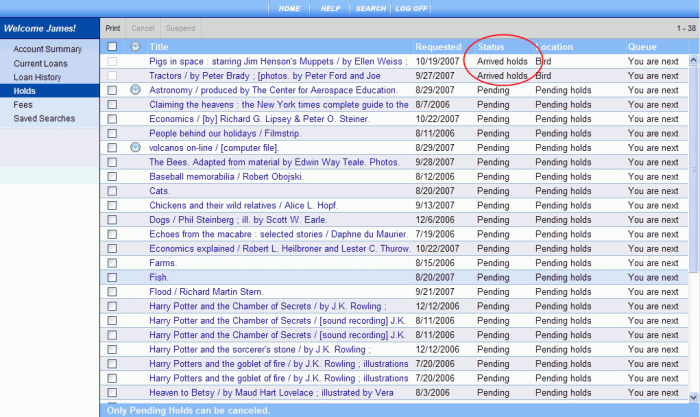Open the Pigs in space title link
700x417 pixels.
click(x=277, y=61)
